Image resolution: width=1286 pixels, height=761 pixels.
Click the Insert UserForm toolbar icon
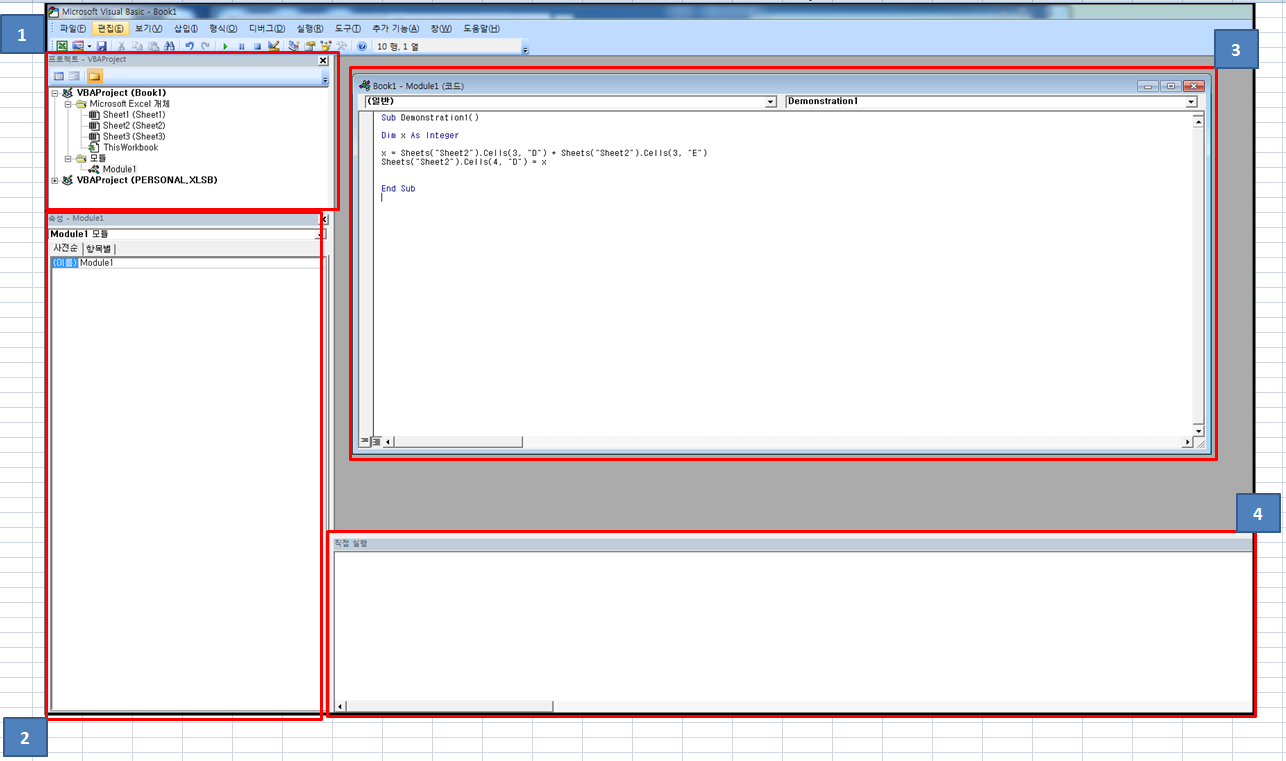(x=78, y=46)
